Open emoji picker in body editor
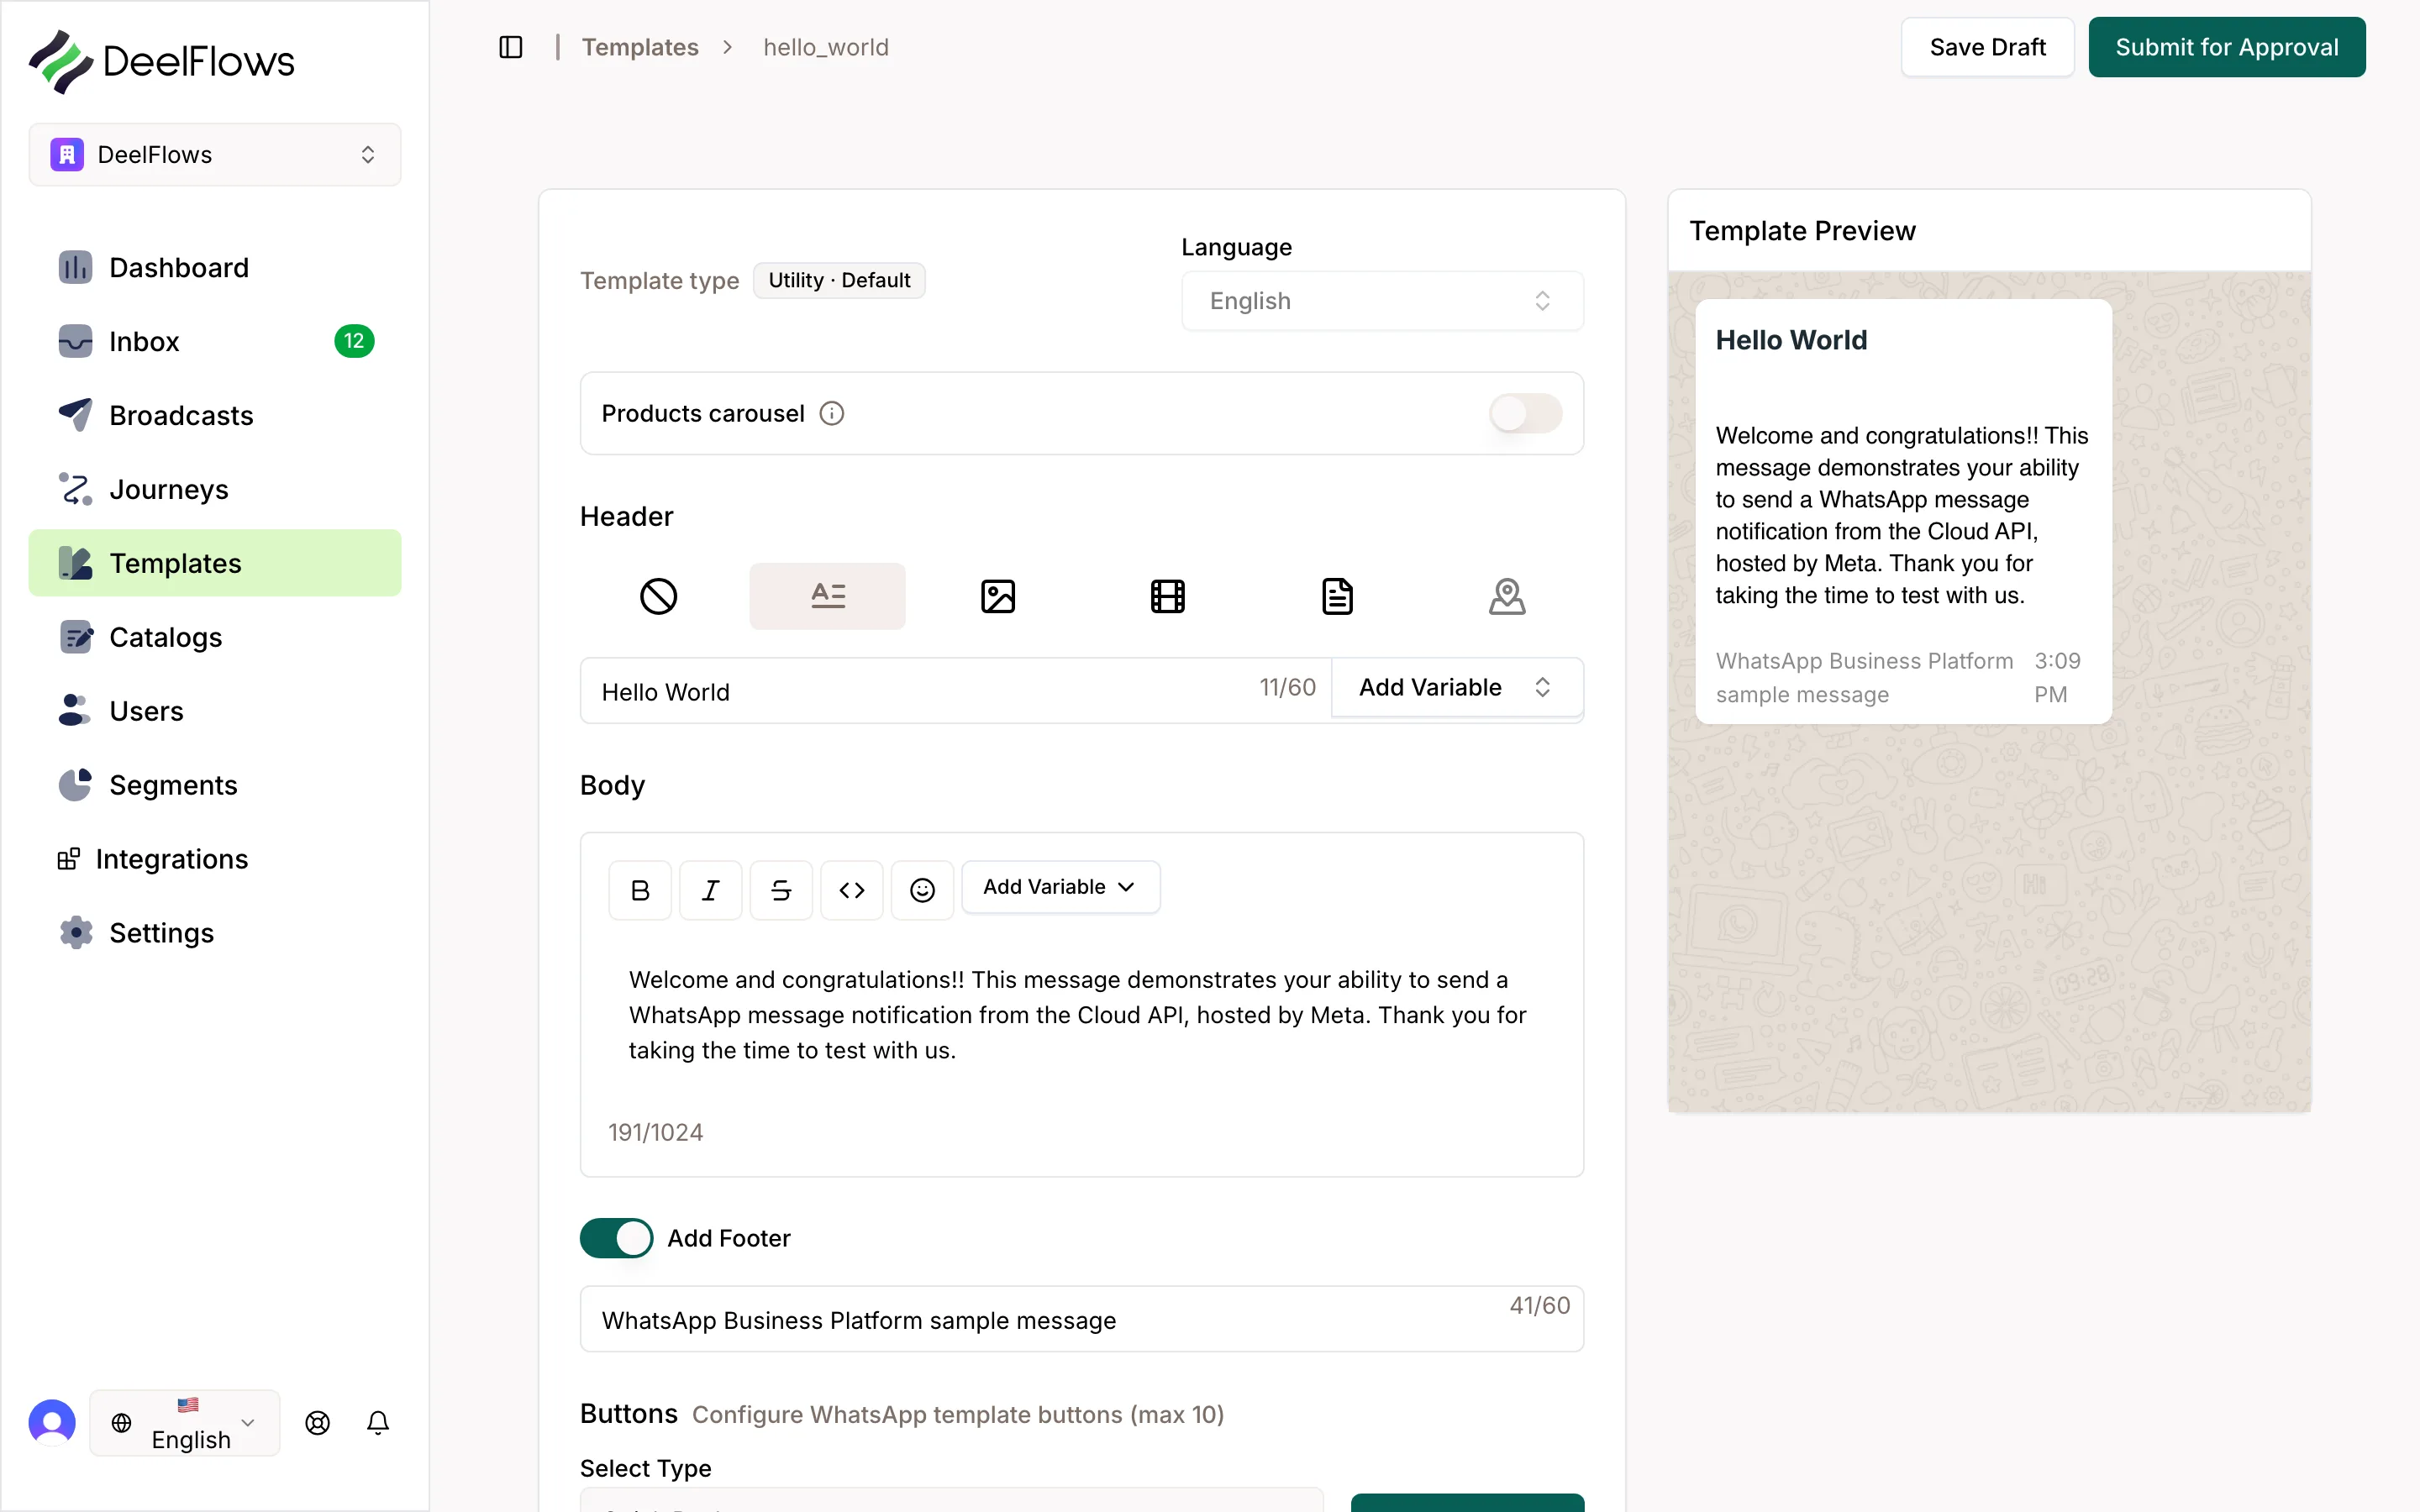The image size is (2420, 1512). click(x=922, y=889)
